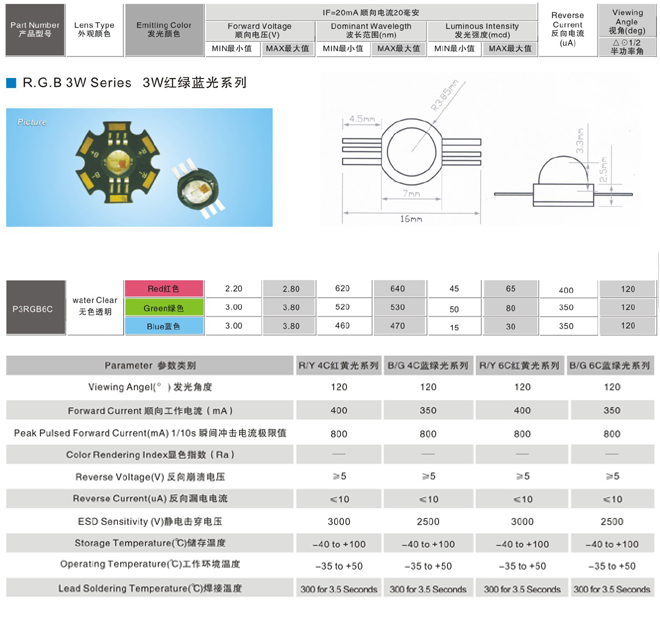Select the Red emitting color cell

click(x=161, y=289)
